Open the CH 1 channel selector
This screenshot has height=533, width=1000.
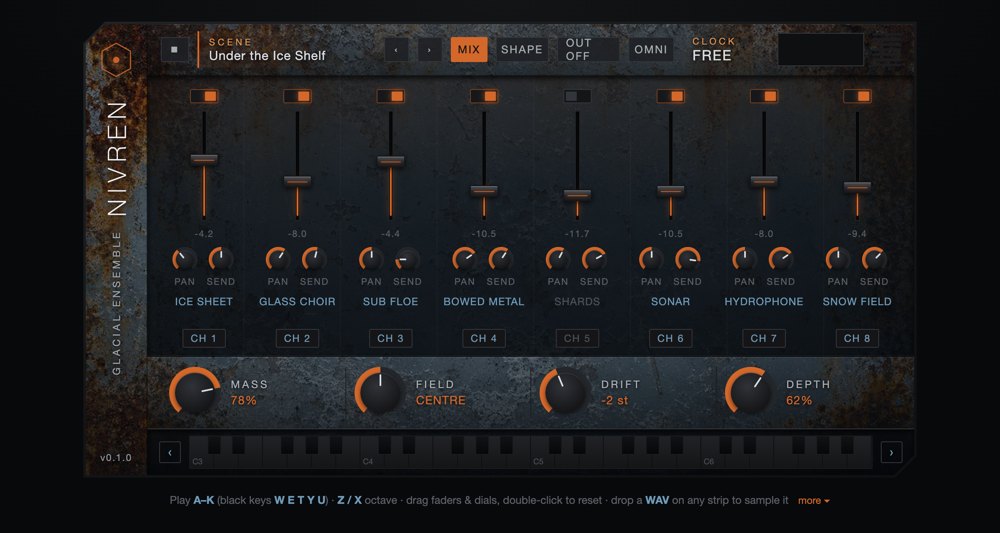click(204, 339)
